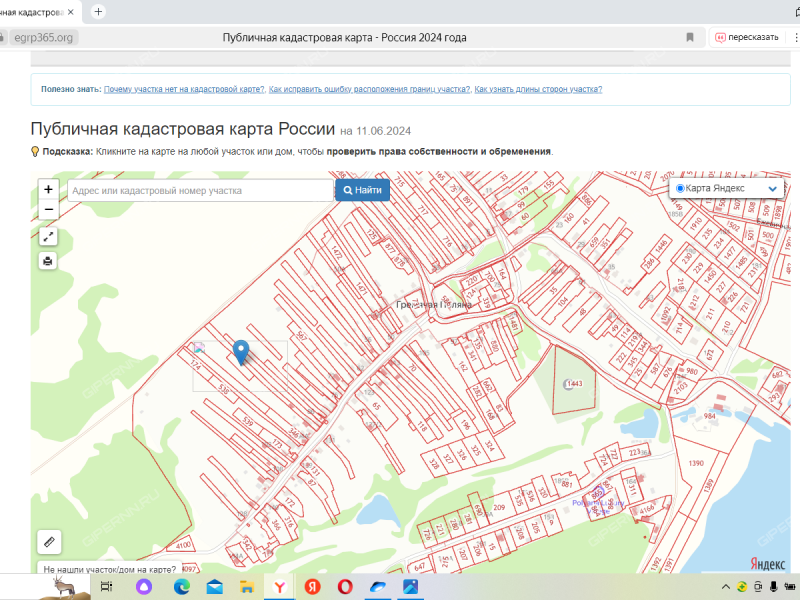The image size is (800, 600).
Task: Open a new browser tab
Action: pos(98,12)
